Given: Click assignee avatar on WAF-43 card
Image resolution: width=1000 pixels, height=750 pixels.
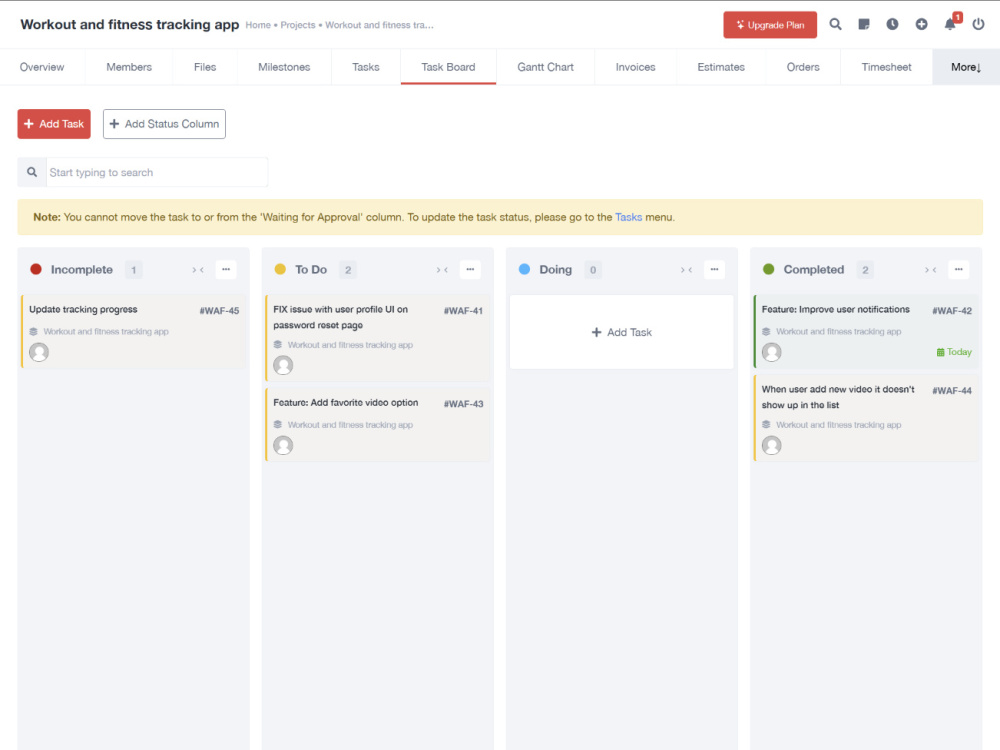Looking at the screenshot, I should 283,445.
